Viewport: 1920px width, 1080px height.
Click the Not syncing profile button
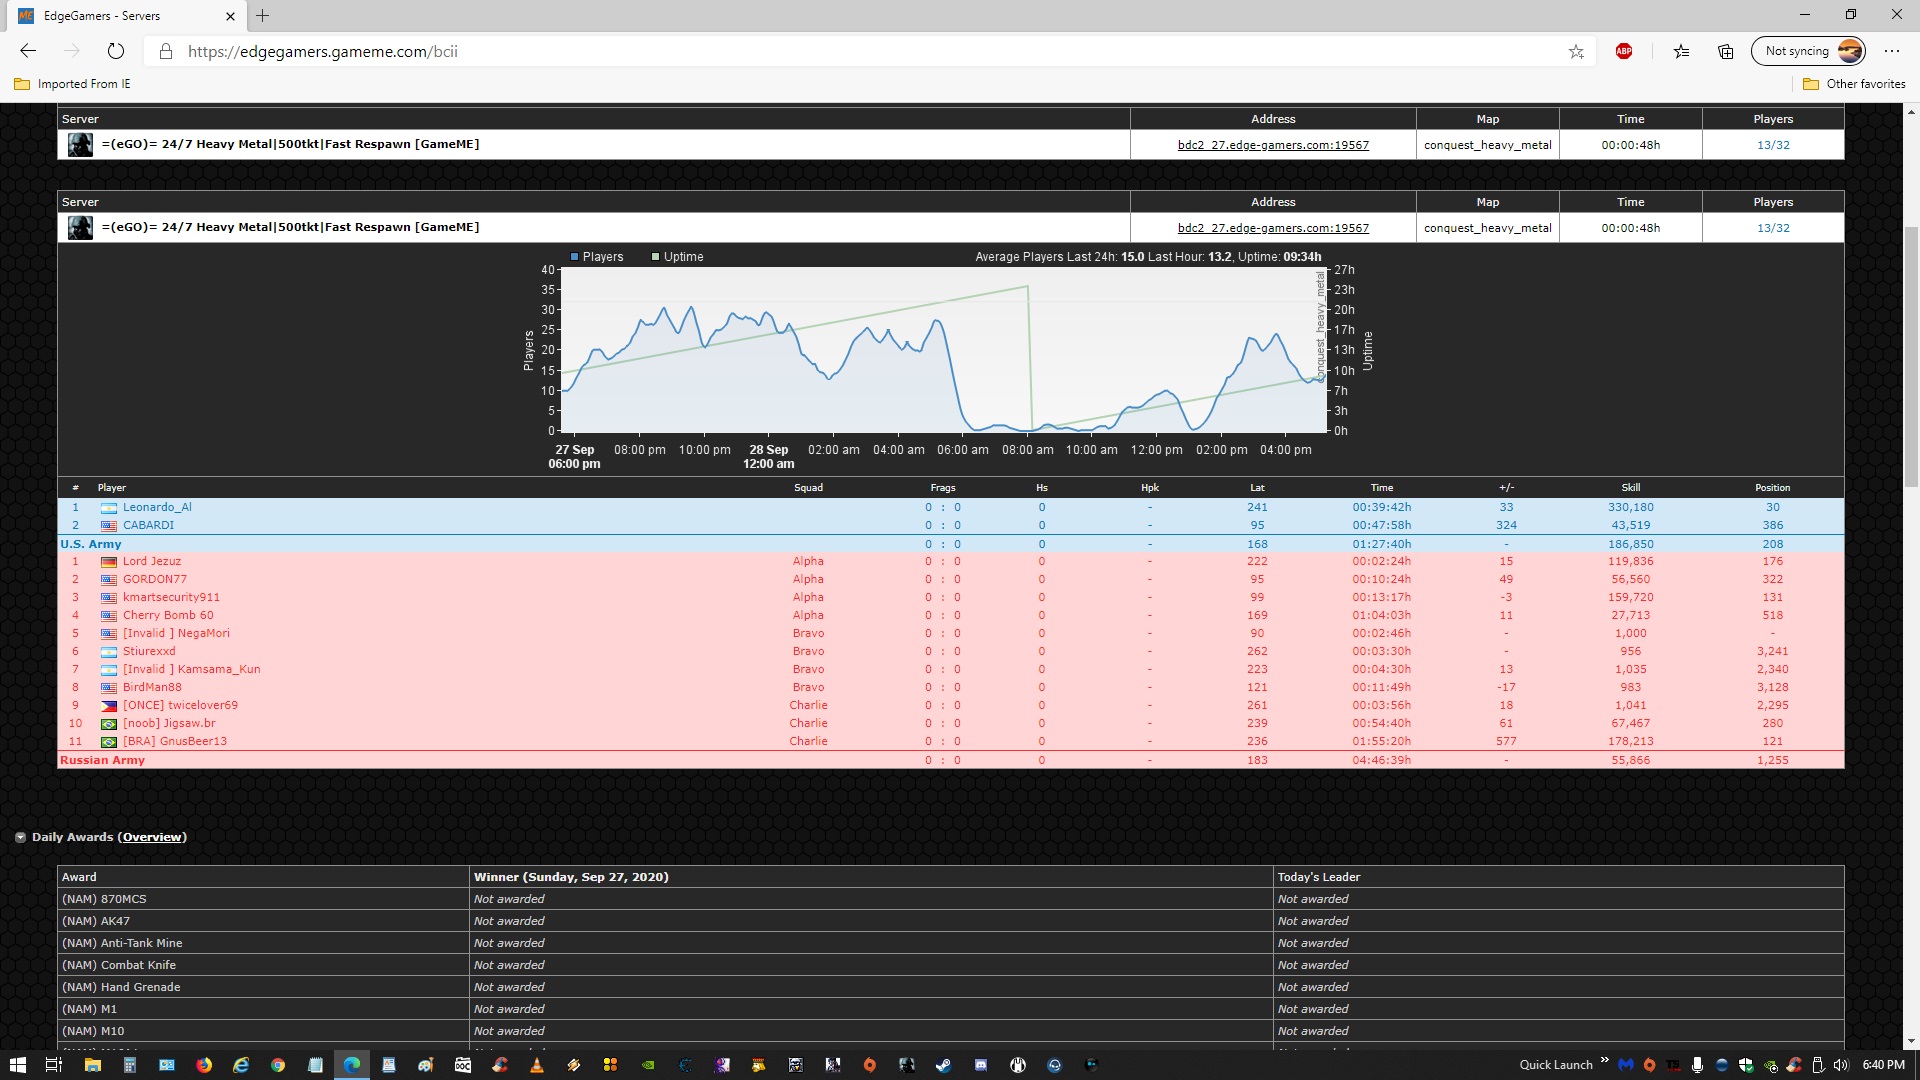(1808, 51)
